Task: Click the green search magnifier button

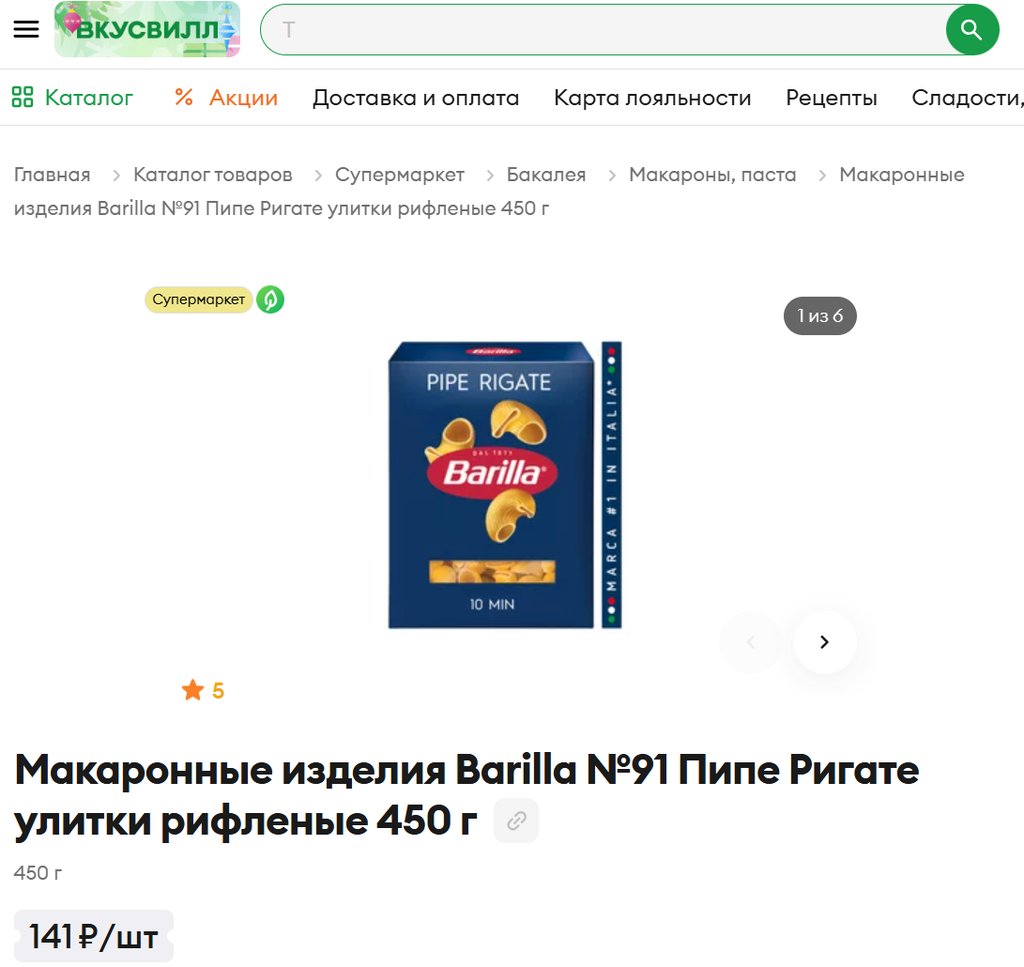Action: (x=972, y=29)
